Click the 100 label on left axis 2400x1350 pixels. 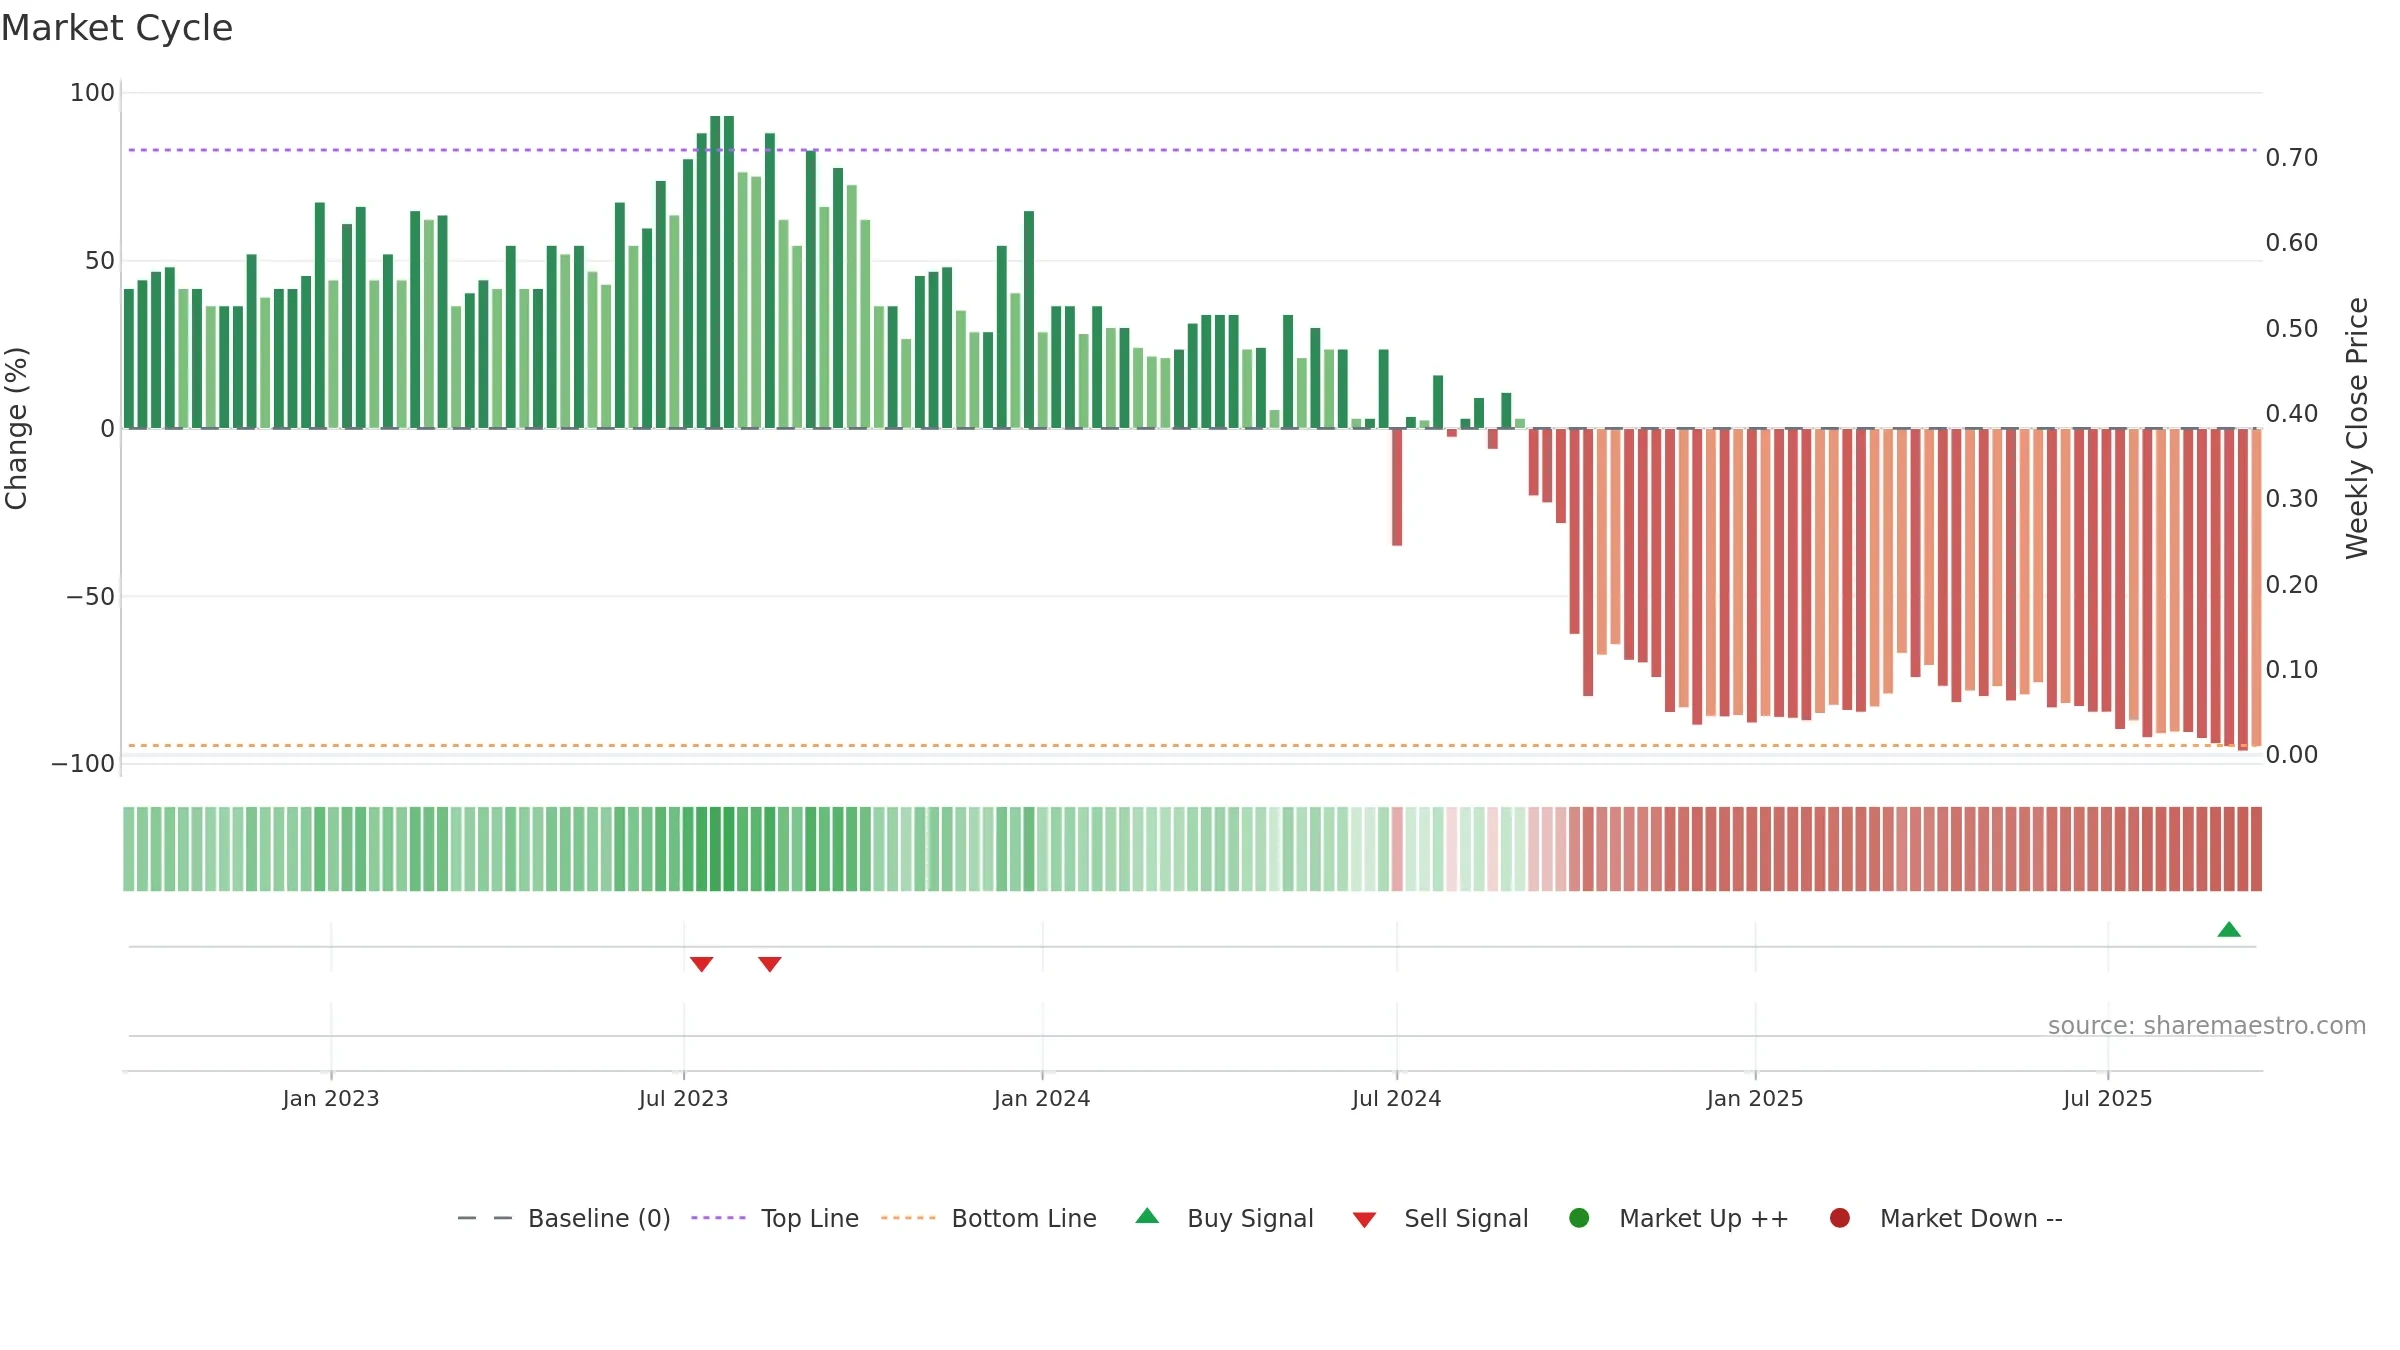(x=92, y=93)
